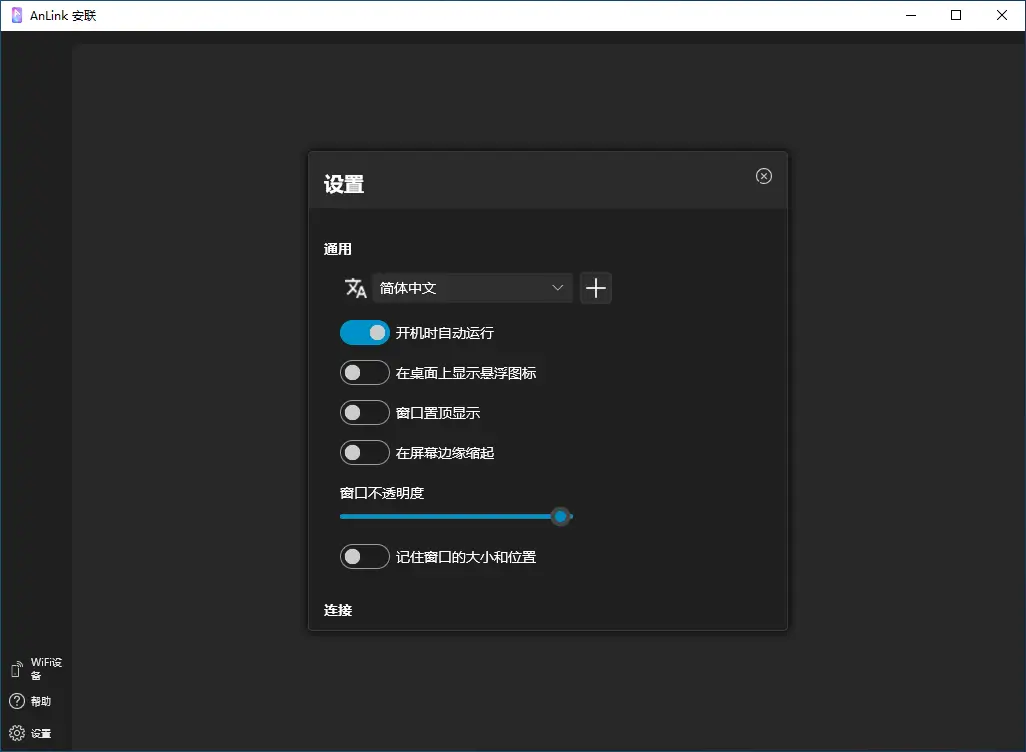Click the 连接 section heading
This screenshot has height=752, width=1026.
338,609
